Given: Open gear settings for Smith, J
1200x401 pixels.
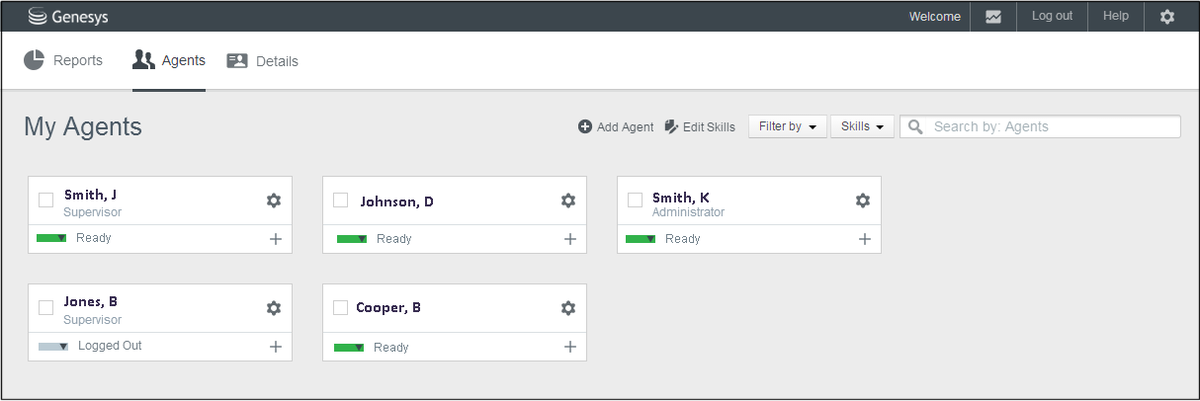Looking at the screenshot, I should tap(274, 201).
